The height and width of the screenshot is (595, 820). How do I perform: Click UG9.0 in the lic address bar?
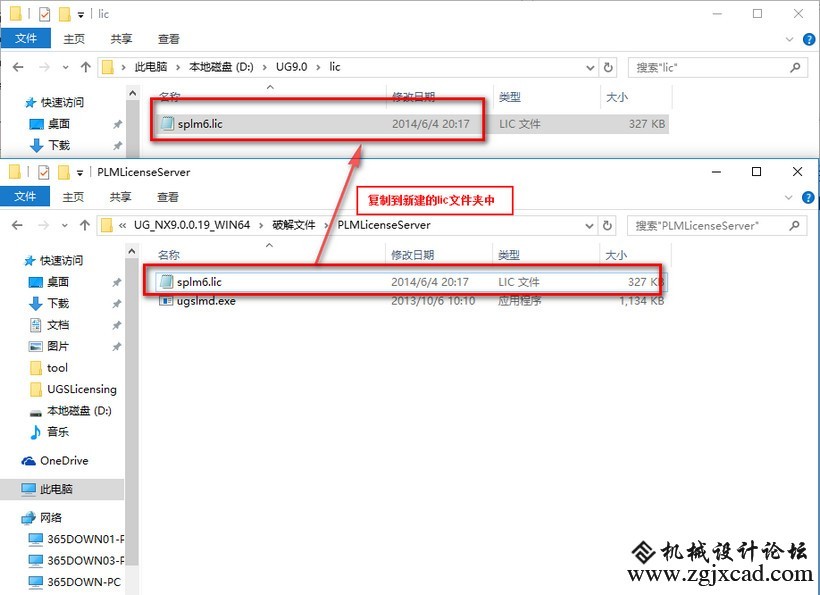coord(291,67)
